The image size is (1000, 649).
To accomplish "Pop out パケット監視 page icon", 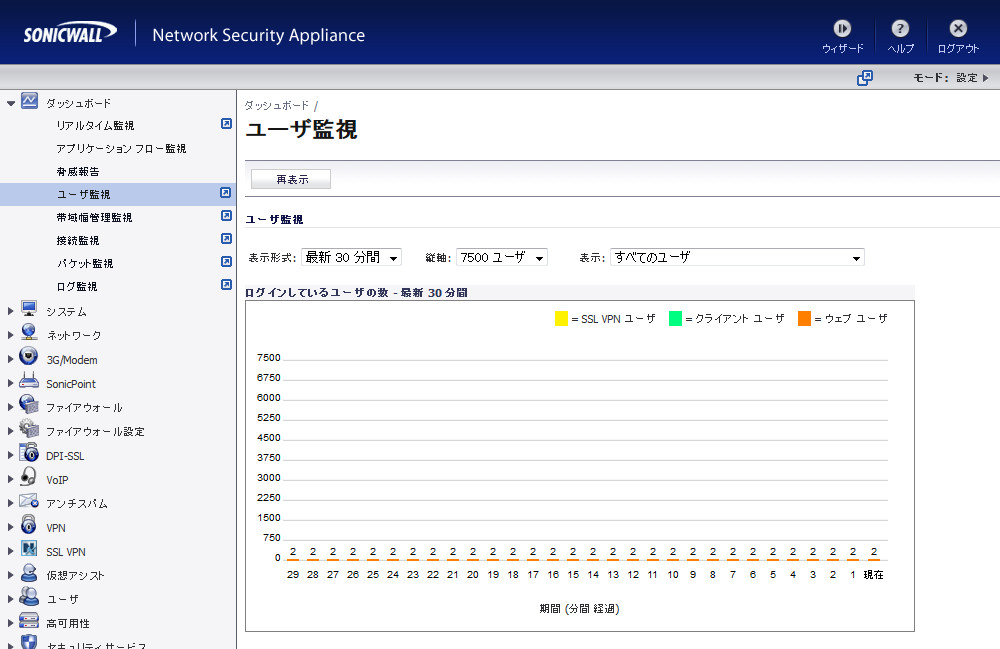I will (x=226, y=261).
